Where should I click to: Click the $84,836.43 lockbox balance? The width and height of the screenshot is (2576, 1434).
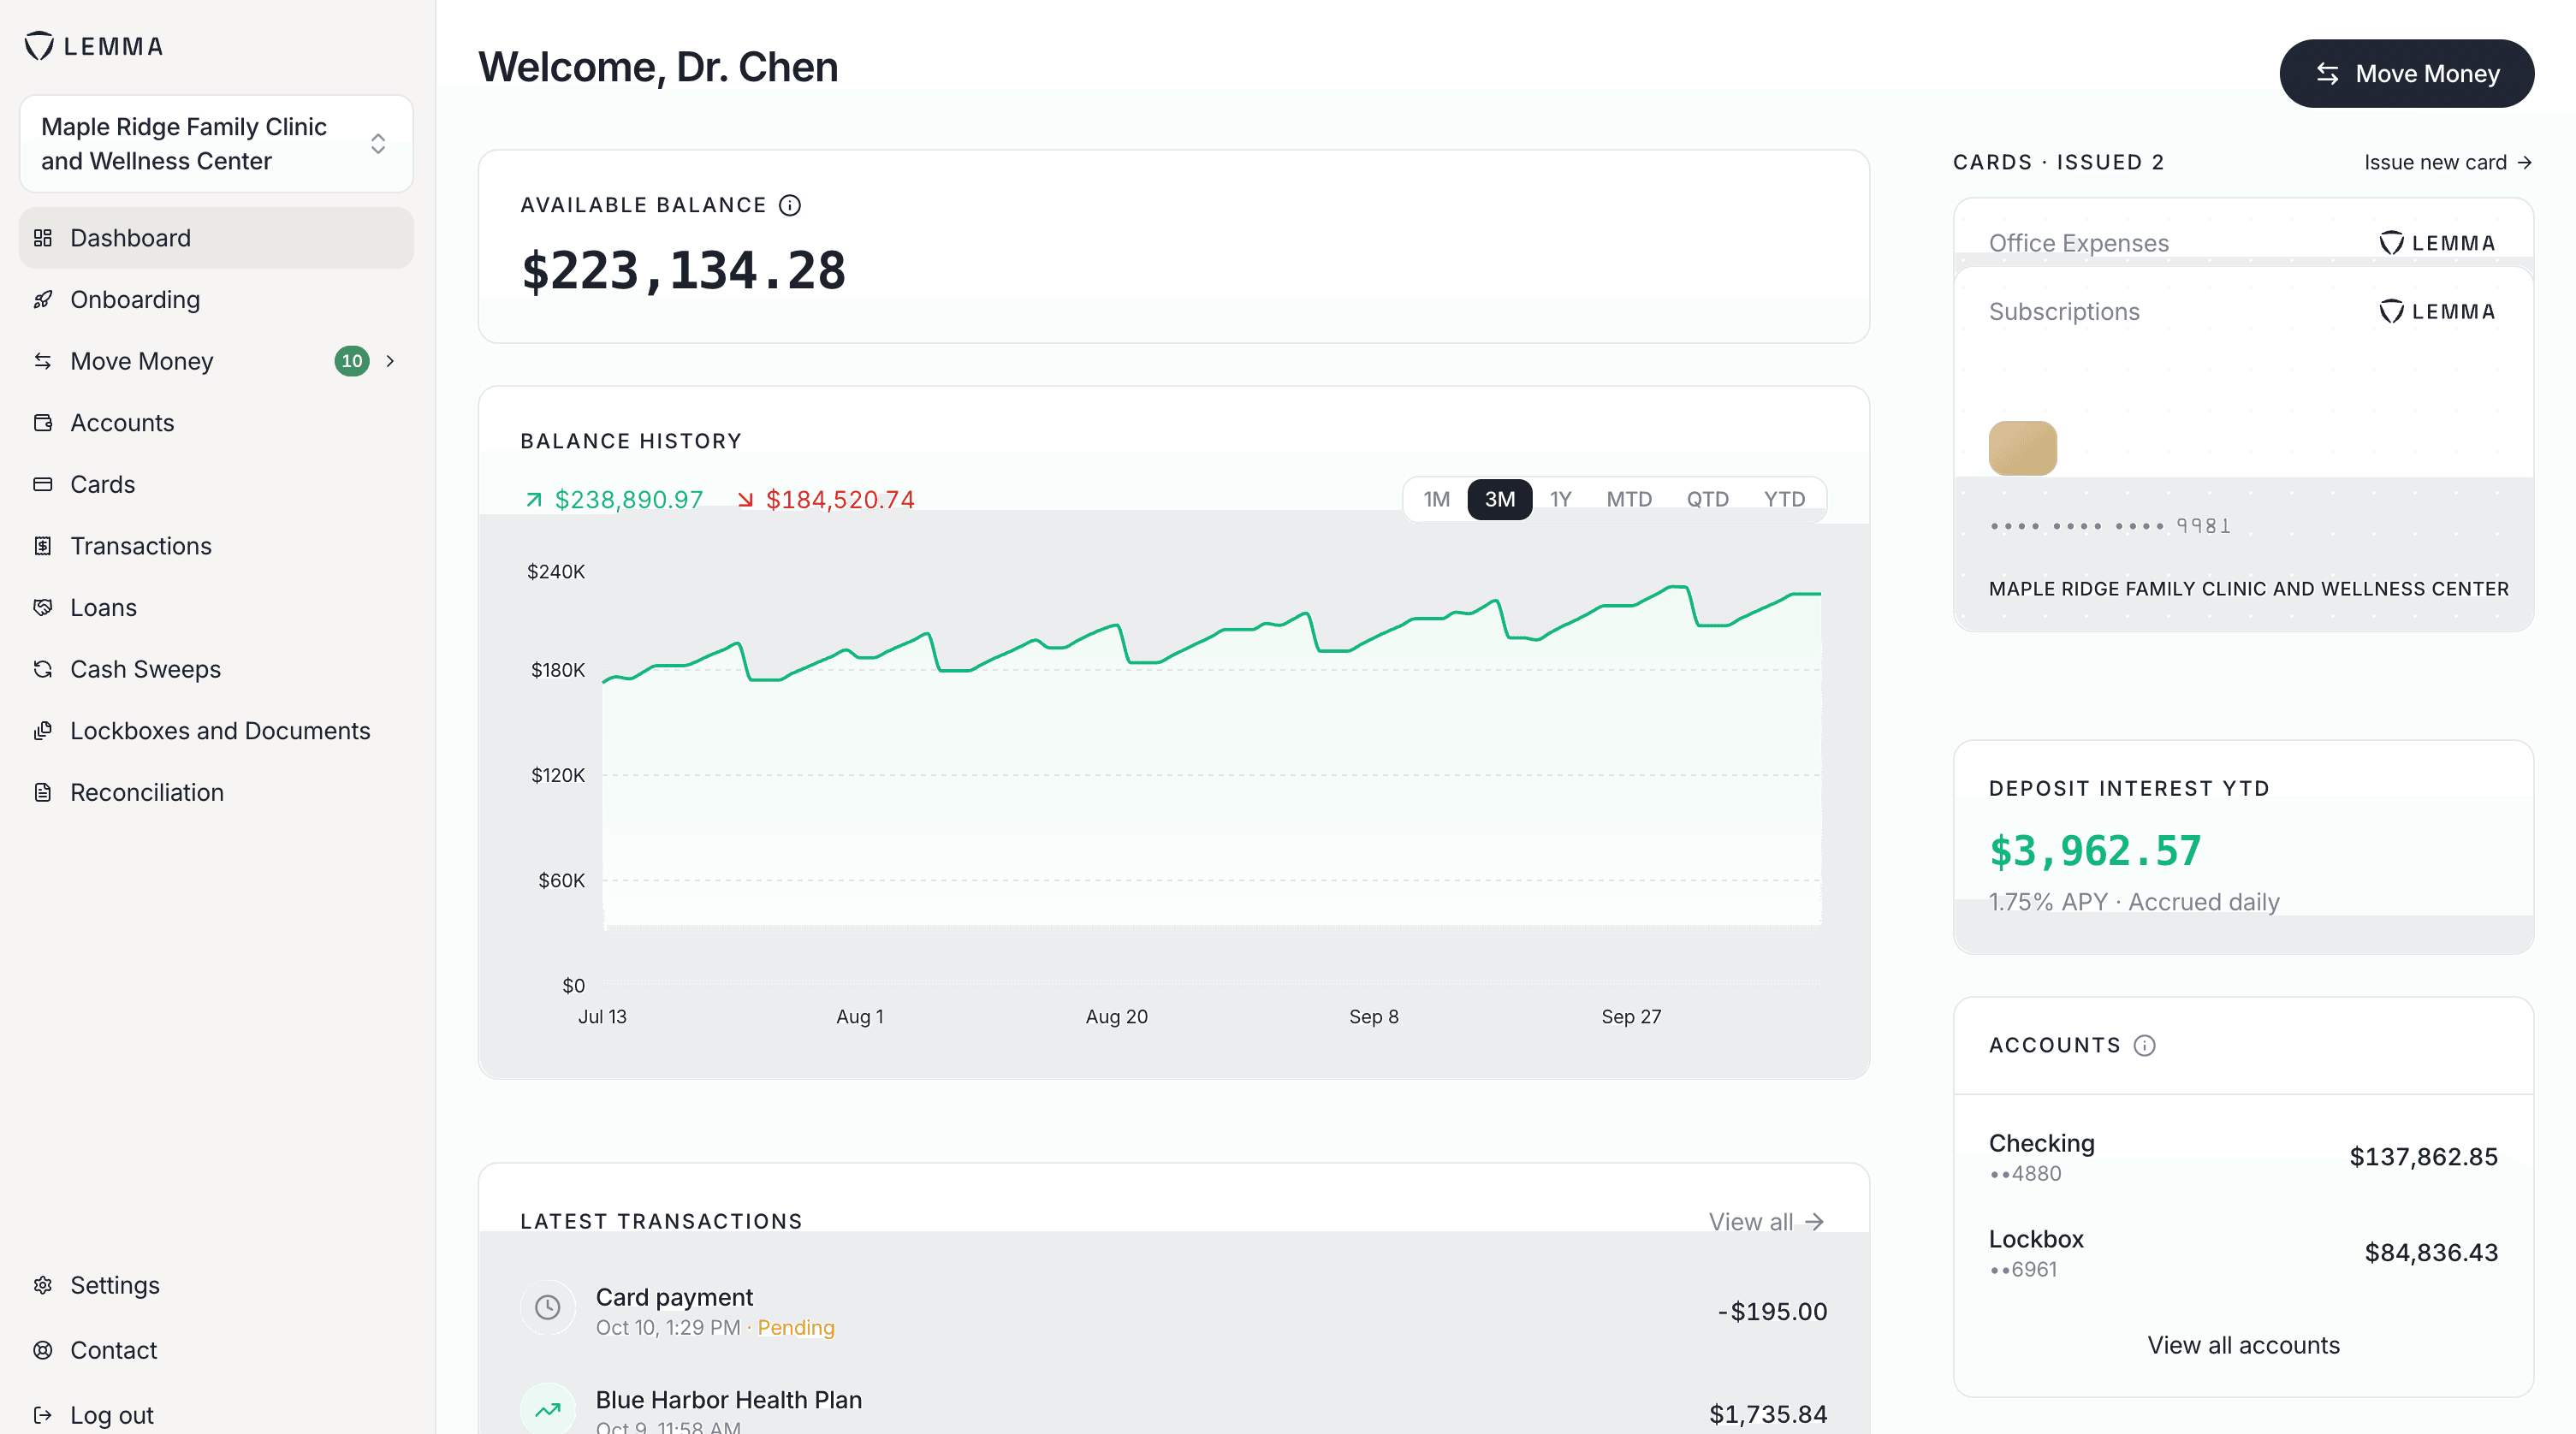(2431, 1253)
